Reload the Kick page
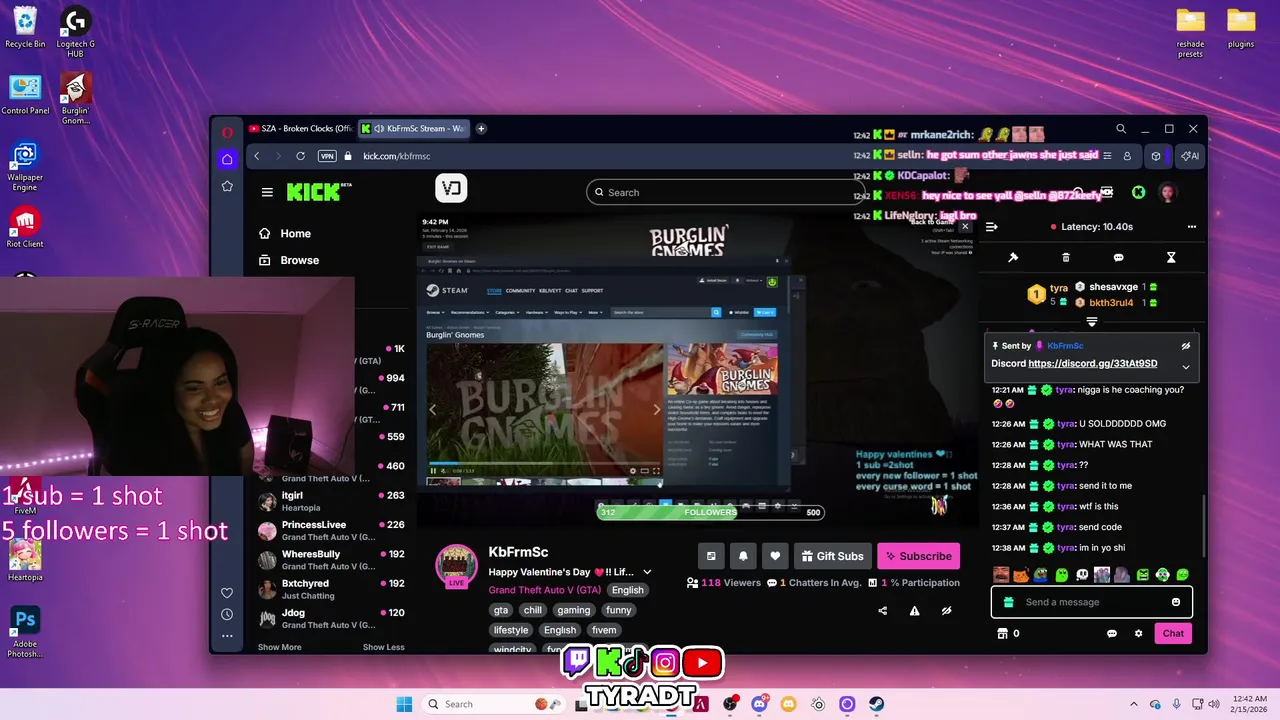This screenshot has width=1280, height=720. [300, 156]
